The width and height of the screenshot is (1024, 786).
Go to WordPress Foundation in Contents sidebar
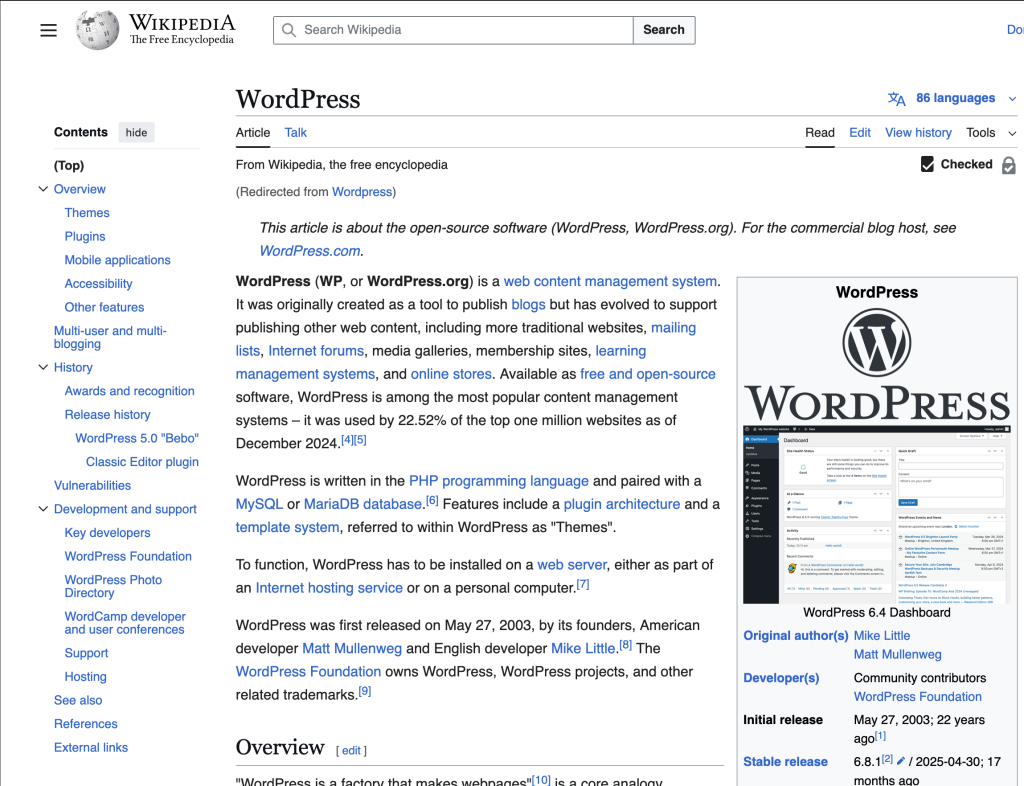coord(128,556)
